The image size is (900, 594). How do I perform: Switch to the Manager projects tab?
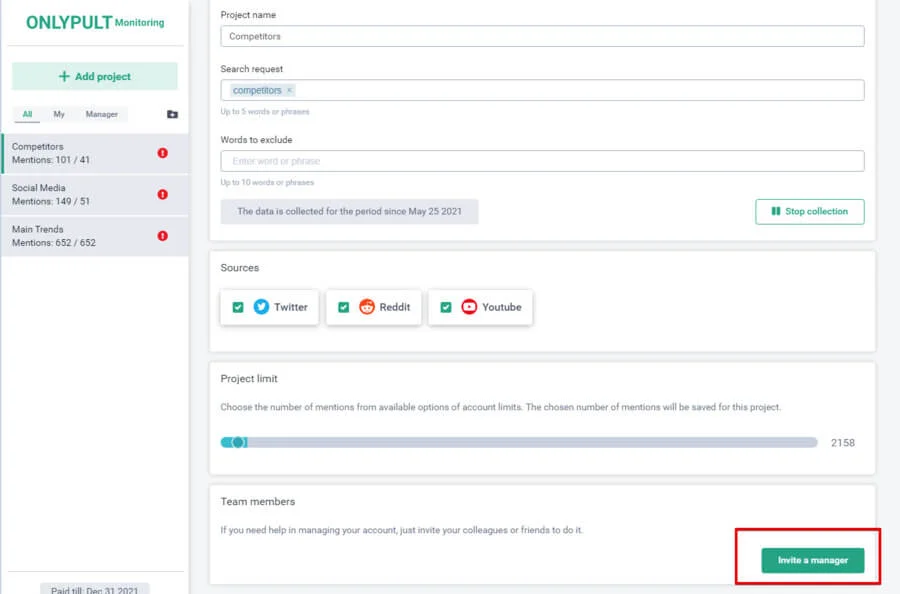click(101, 114)
